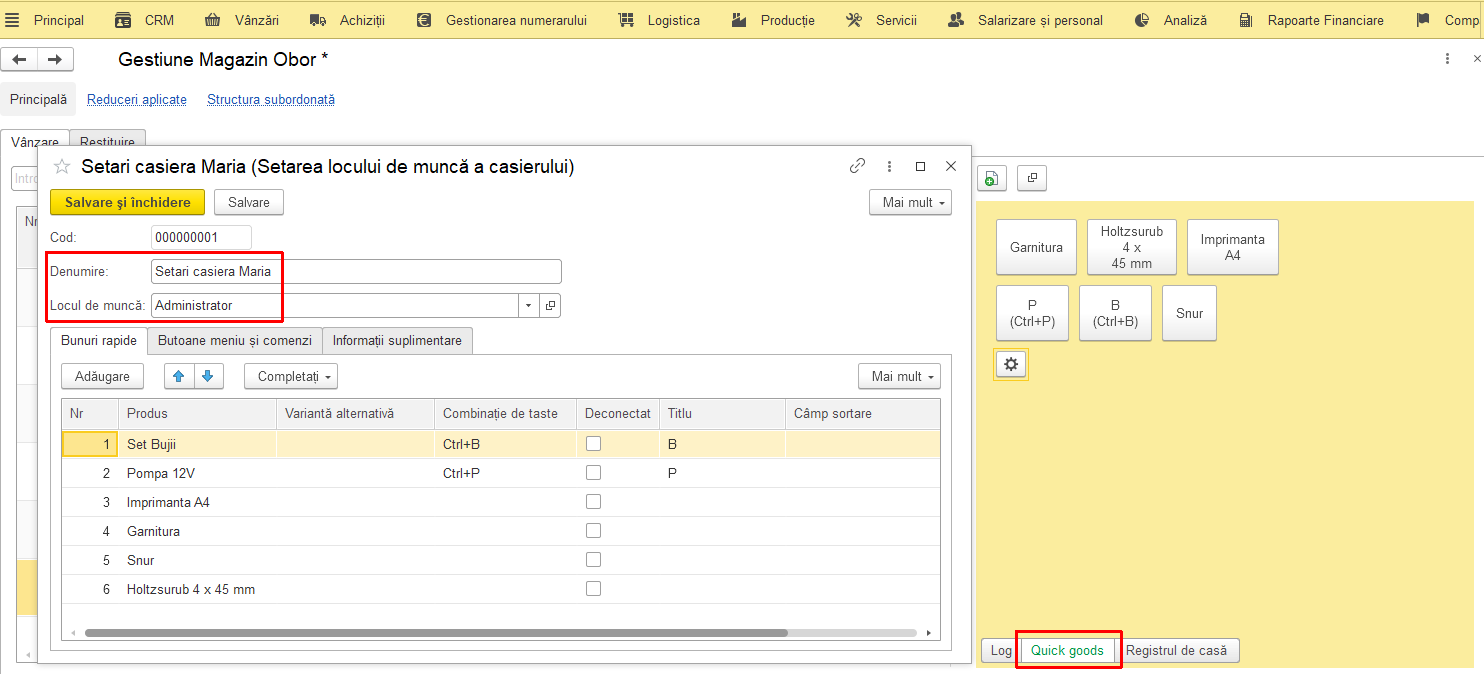Open the hamburger main menu icon
1484x674 pixels.
tap(12, 20)
